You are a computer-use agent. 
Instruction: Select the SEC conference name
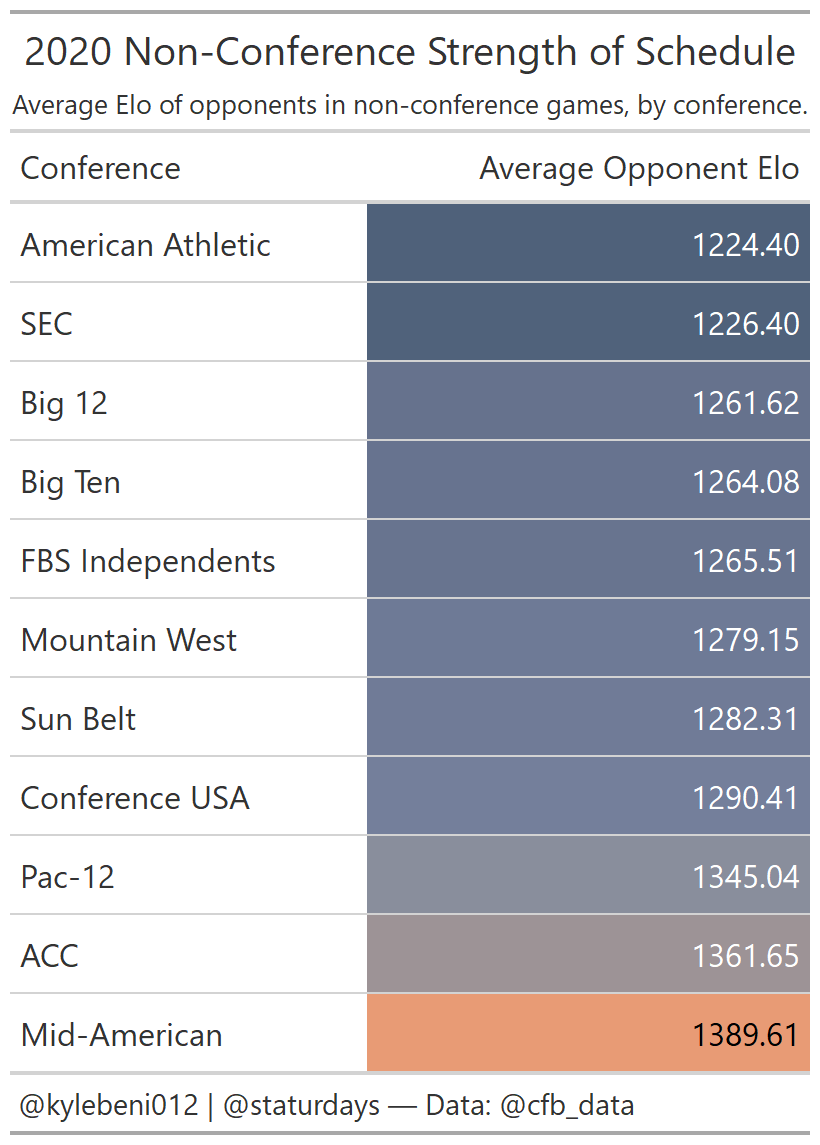(46, 324)
